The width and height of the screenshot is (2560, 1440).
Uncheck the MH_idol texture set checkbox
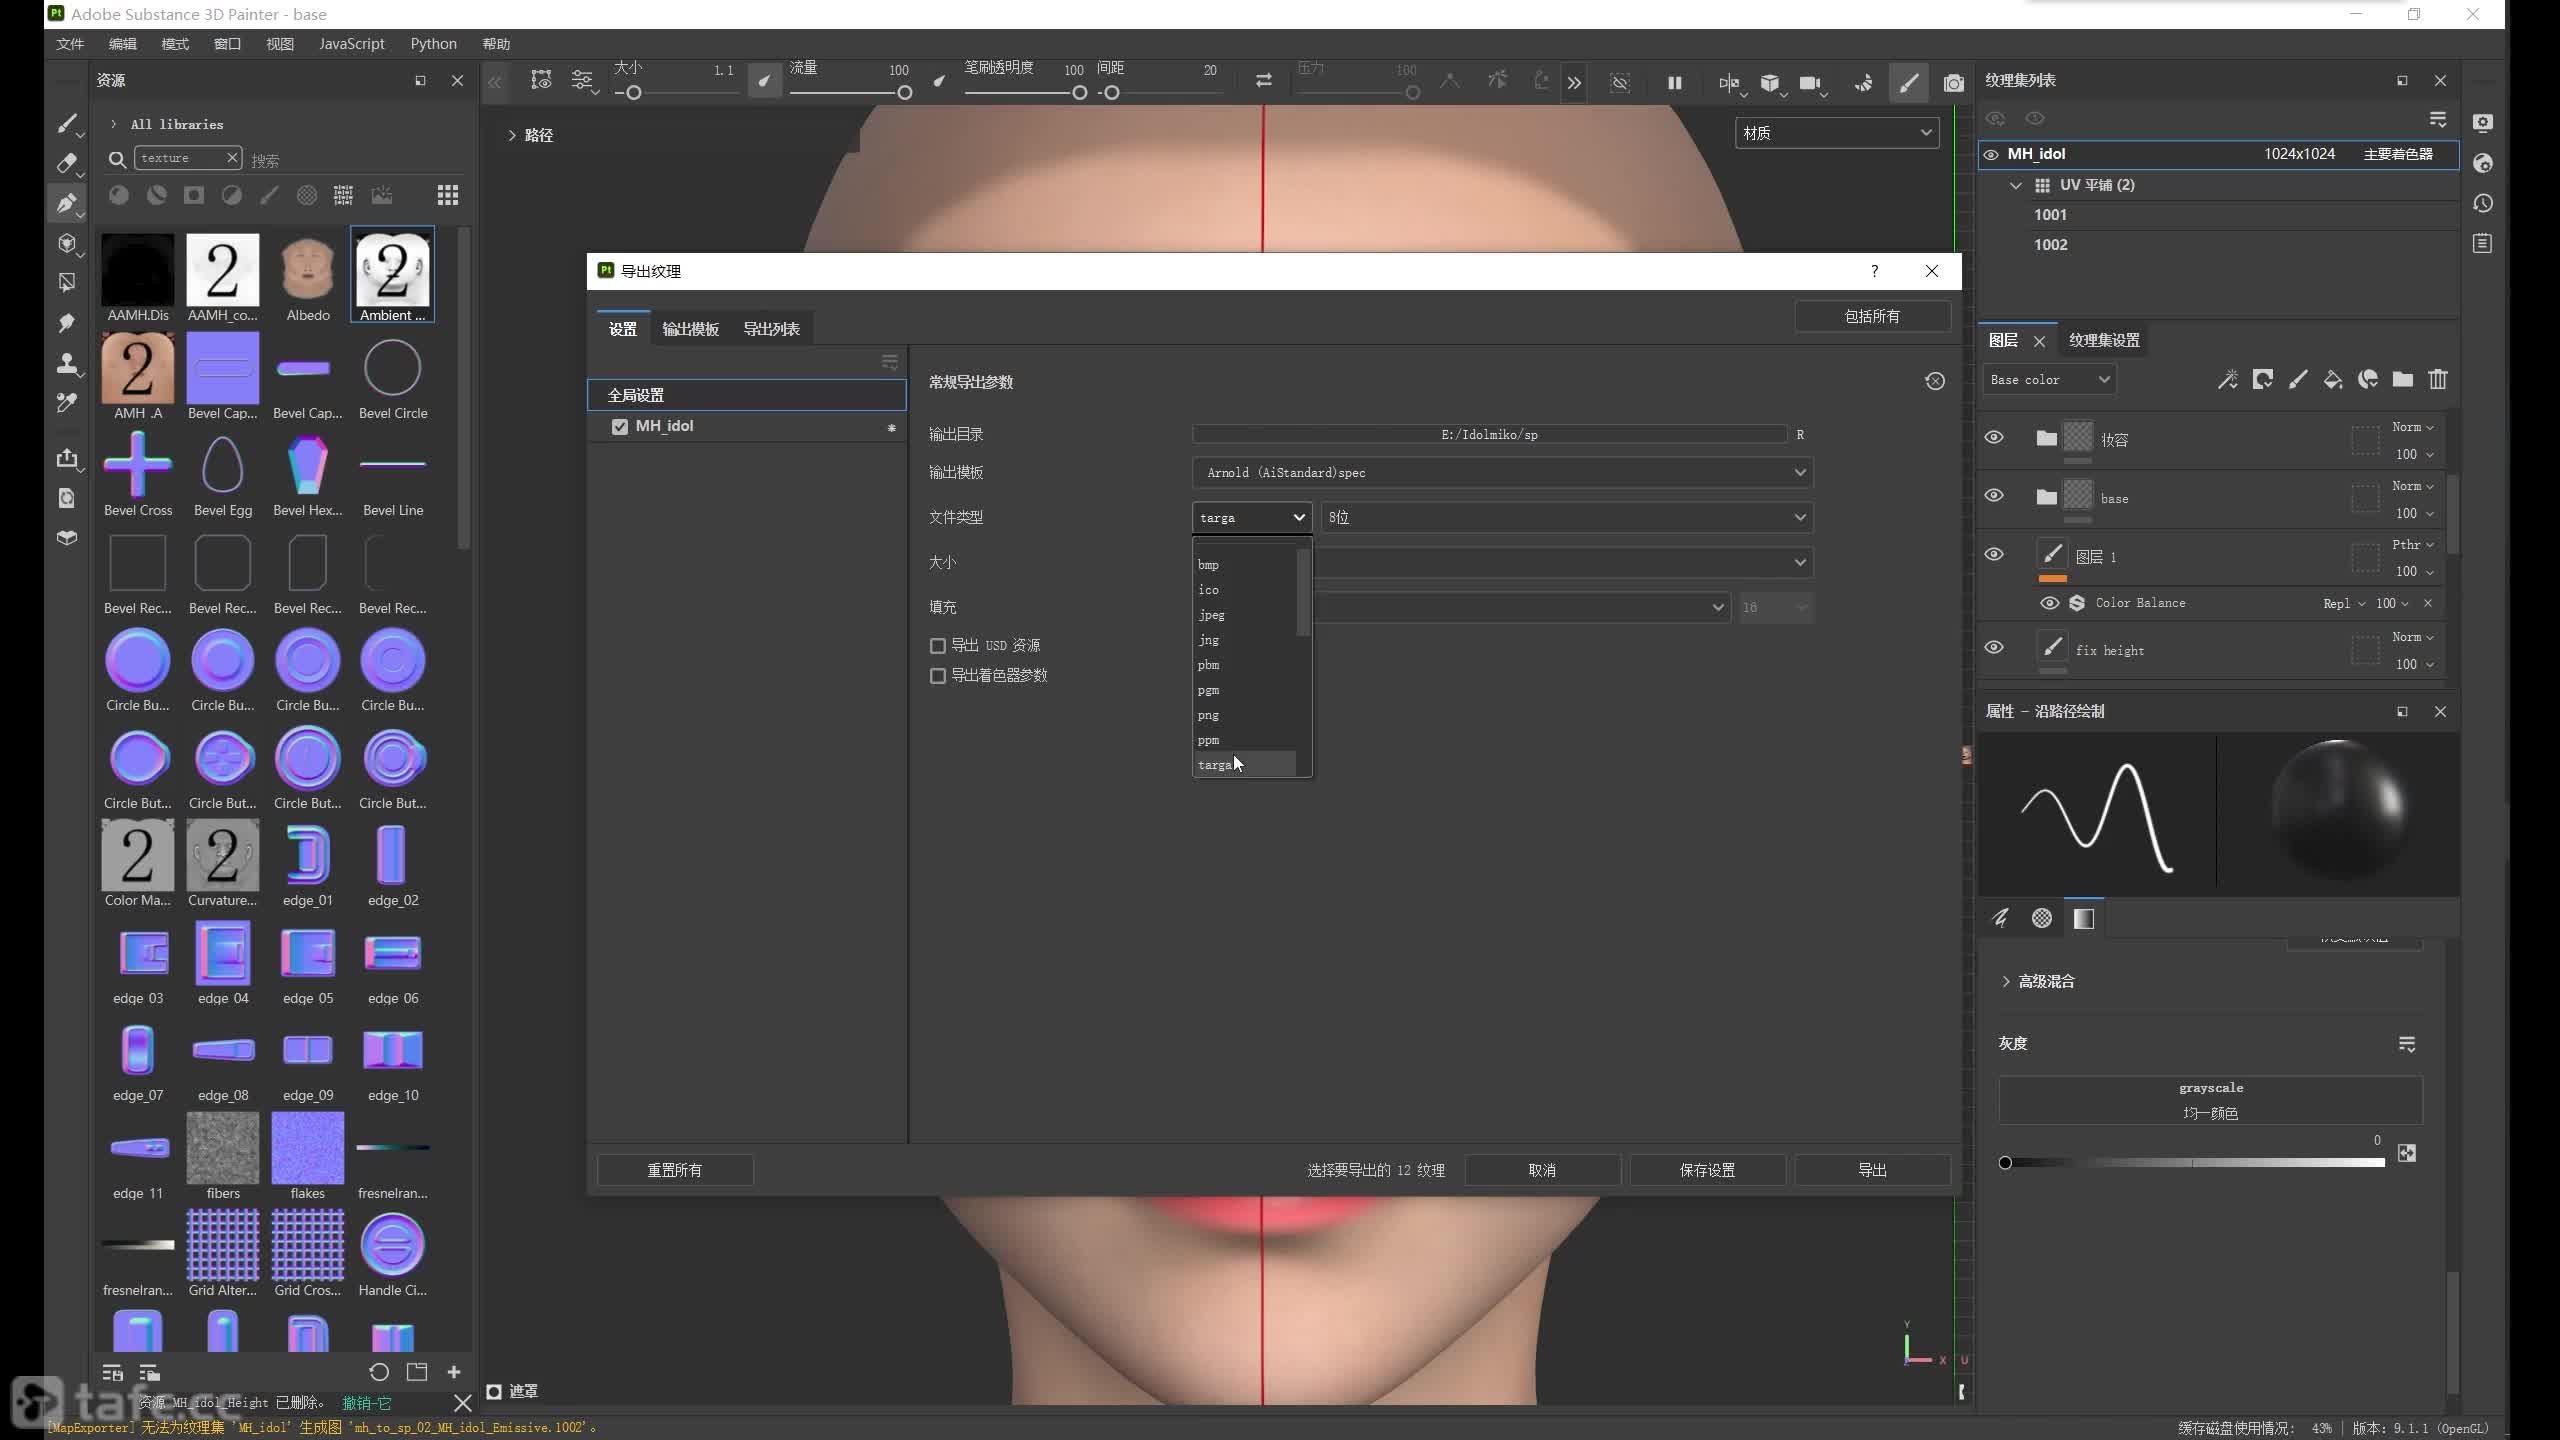click(x=620, y=427)
